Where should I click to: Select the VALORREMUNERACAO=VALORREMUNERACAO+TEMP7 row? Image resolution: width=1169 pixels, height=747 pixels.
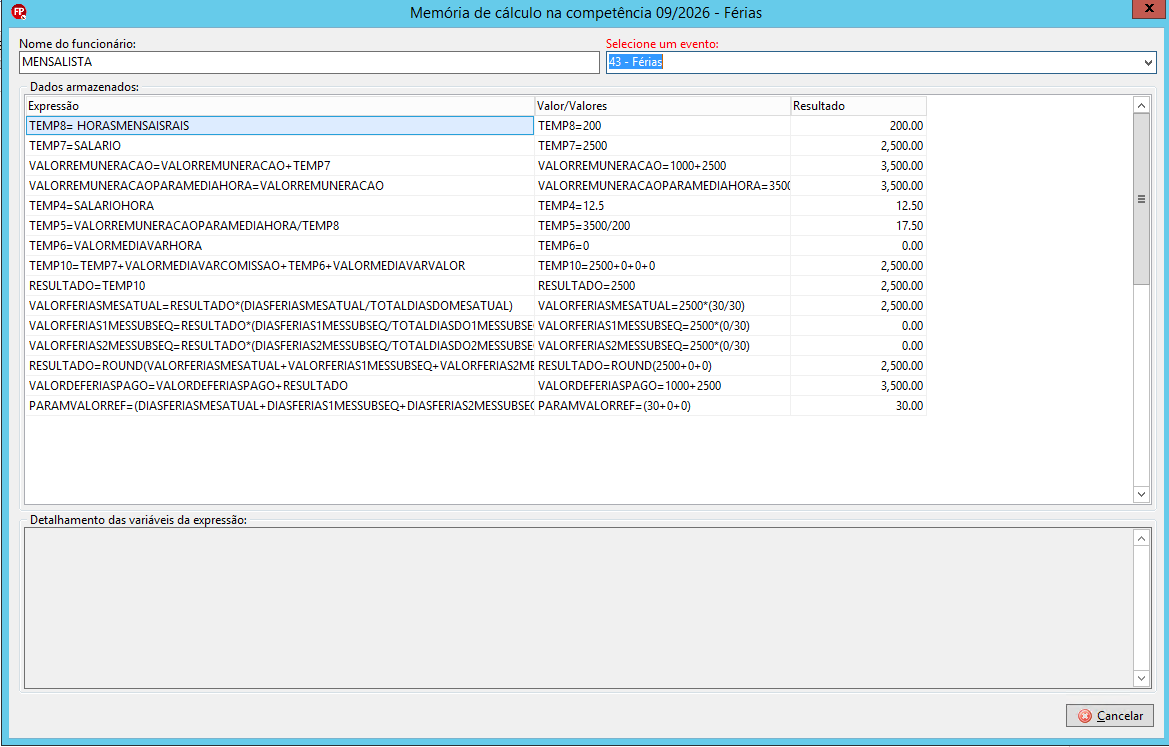click(x=280, y=166)
